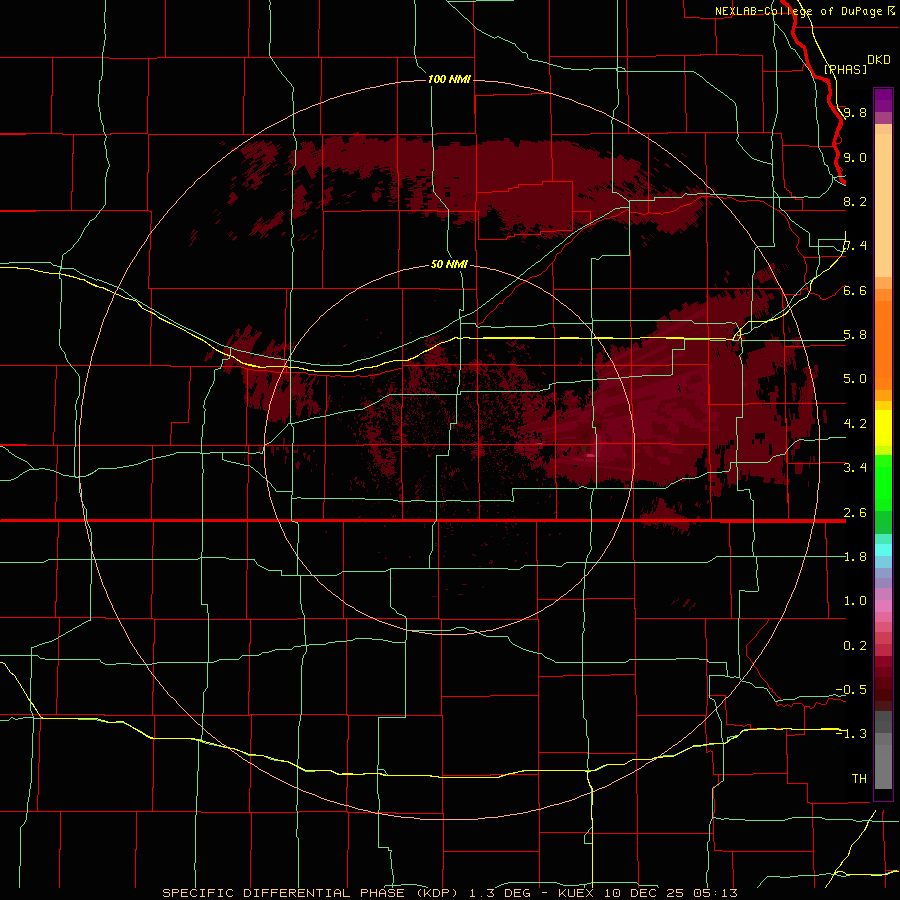
Task: Click the DKD label above color scale
Action: pos(879,60)
